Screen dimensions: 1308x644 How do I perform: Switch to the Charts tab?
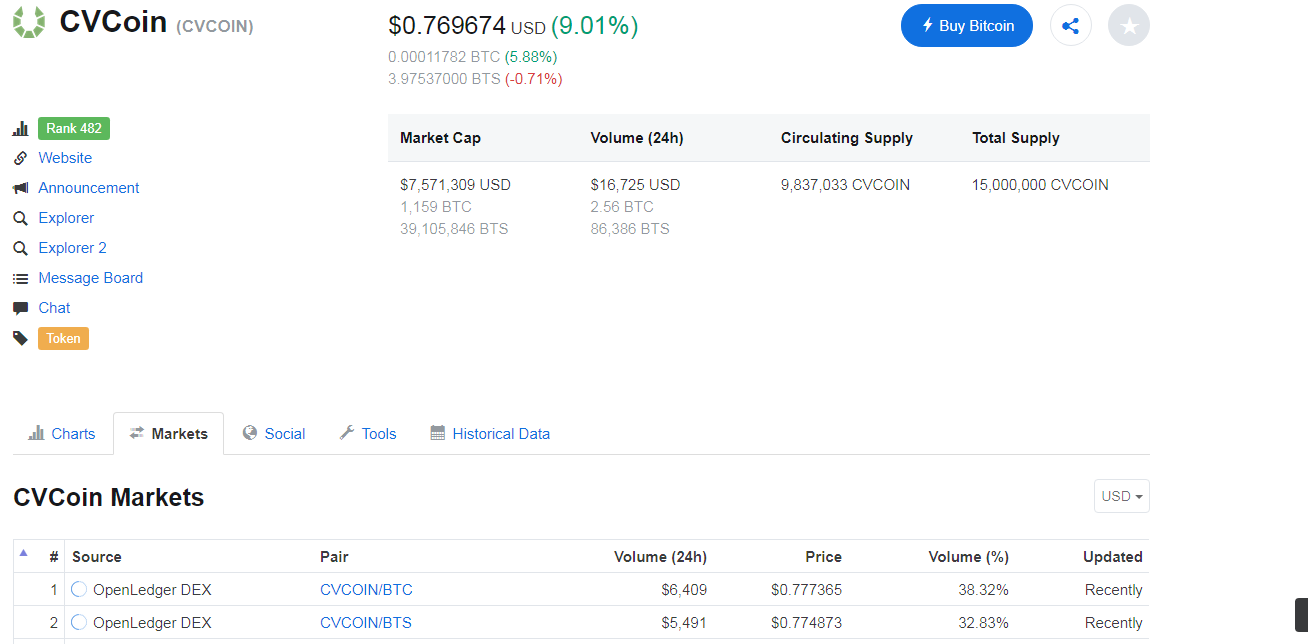[63, 434]
